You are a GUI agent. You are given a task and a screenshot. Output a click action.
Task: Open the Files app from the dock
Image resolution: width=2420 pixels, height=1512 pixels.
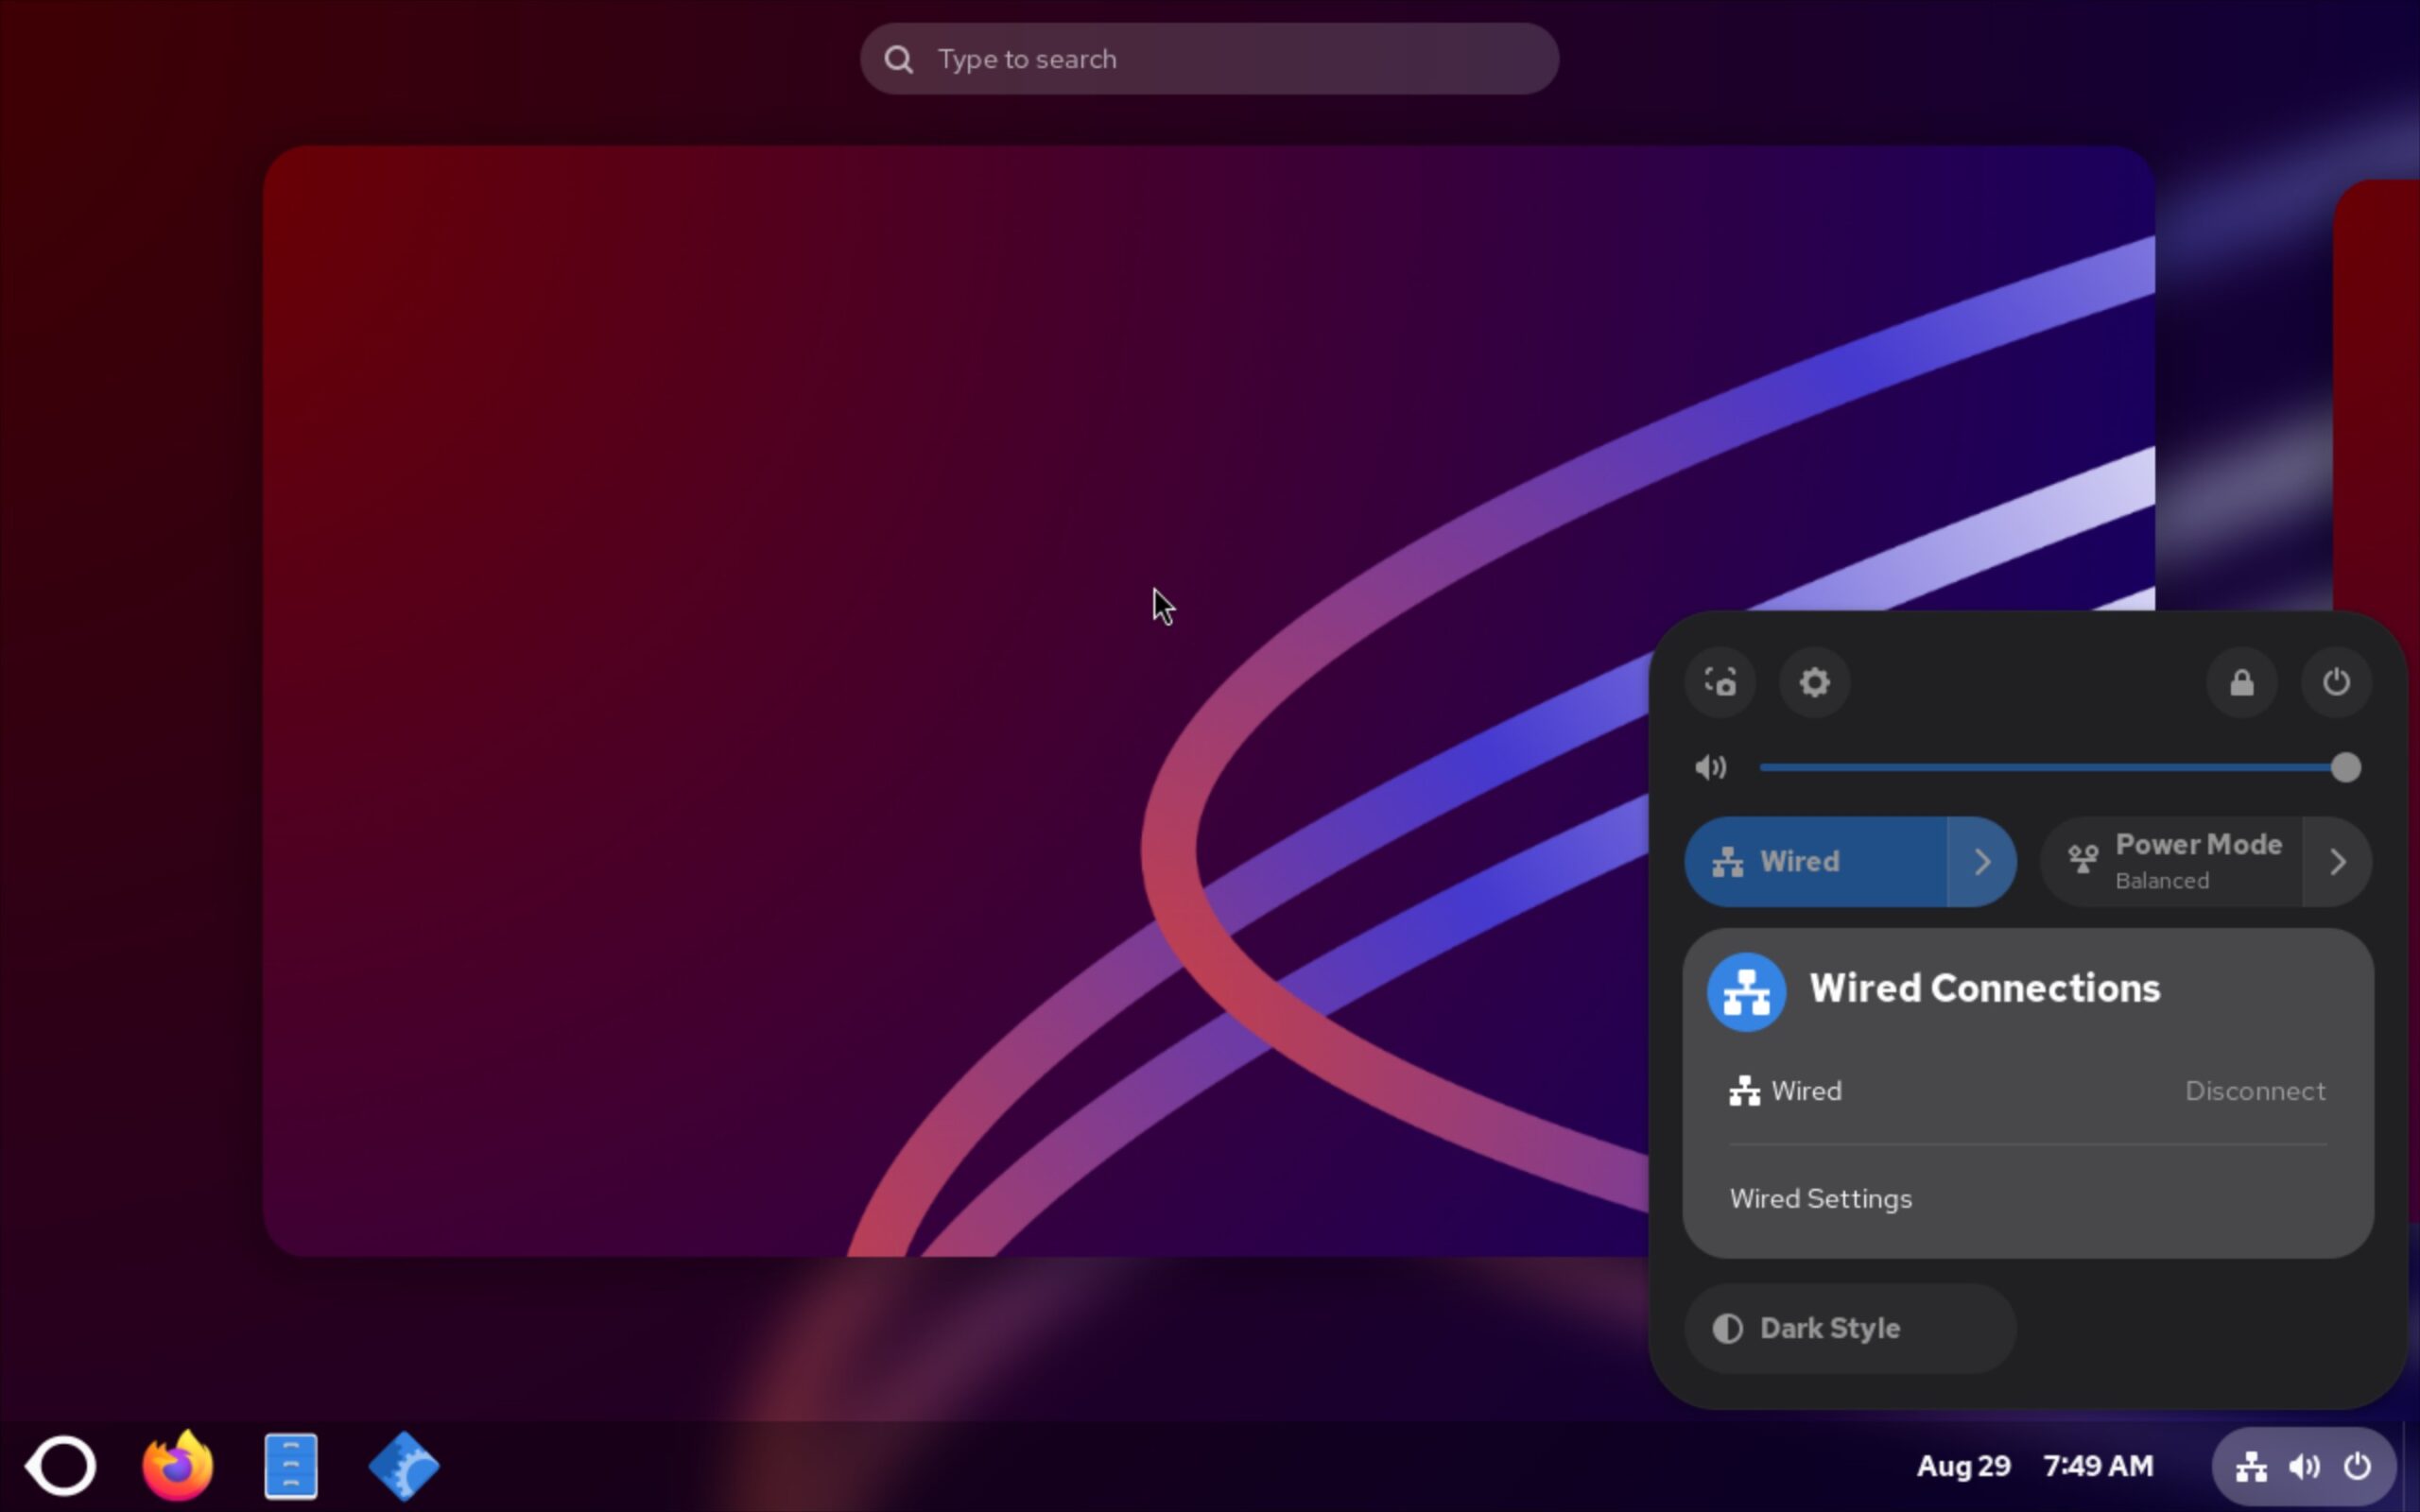pyautogui.click(x=291, y=1466)
